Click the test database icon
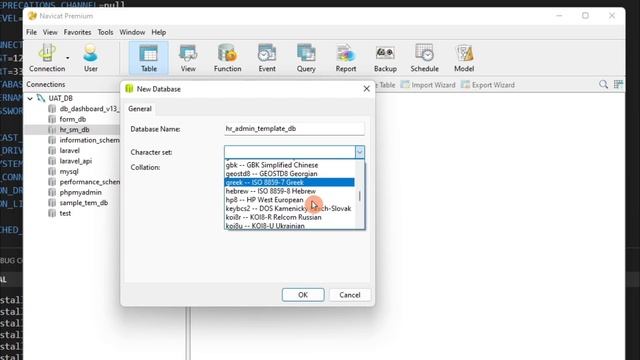640x360 pixels. 52,213
